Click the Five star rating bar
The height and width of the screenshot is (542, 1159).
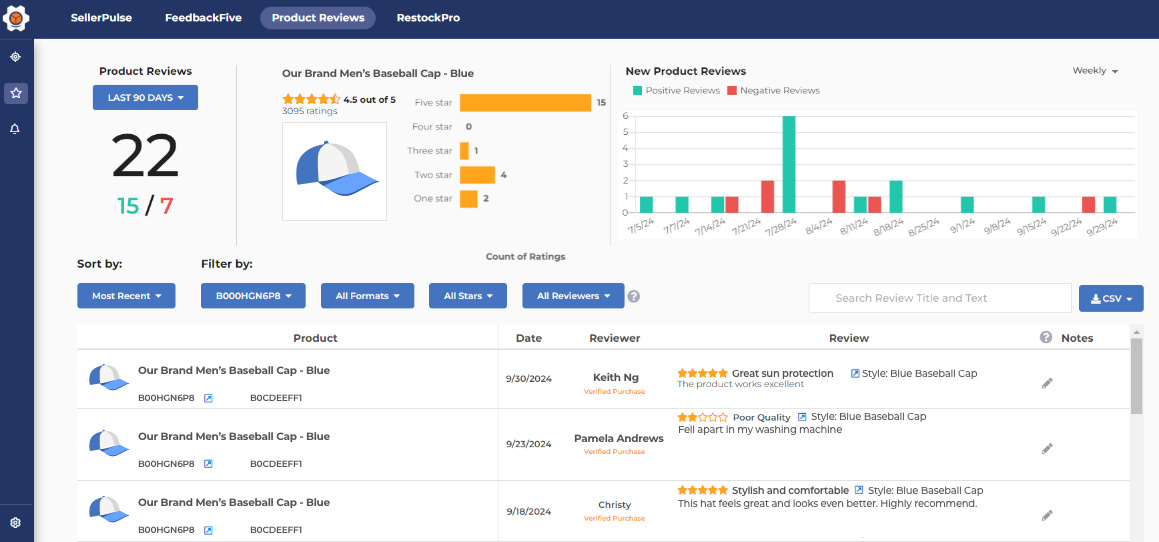pos(525,103)
